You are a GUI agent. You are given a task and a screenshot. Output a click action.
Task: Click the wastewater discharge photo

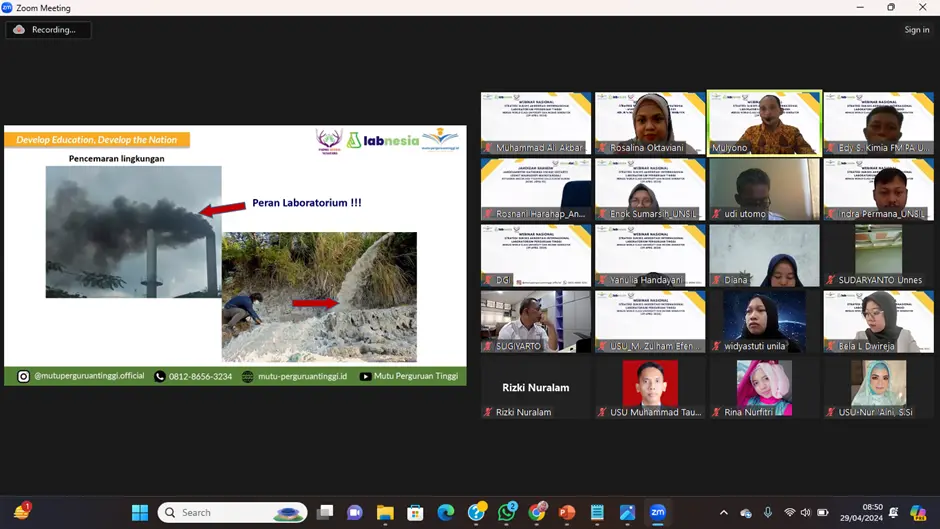(319, 297)
